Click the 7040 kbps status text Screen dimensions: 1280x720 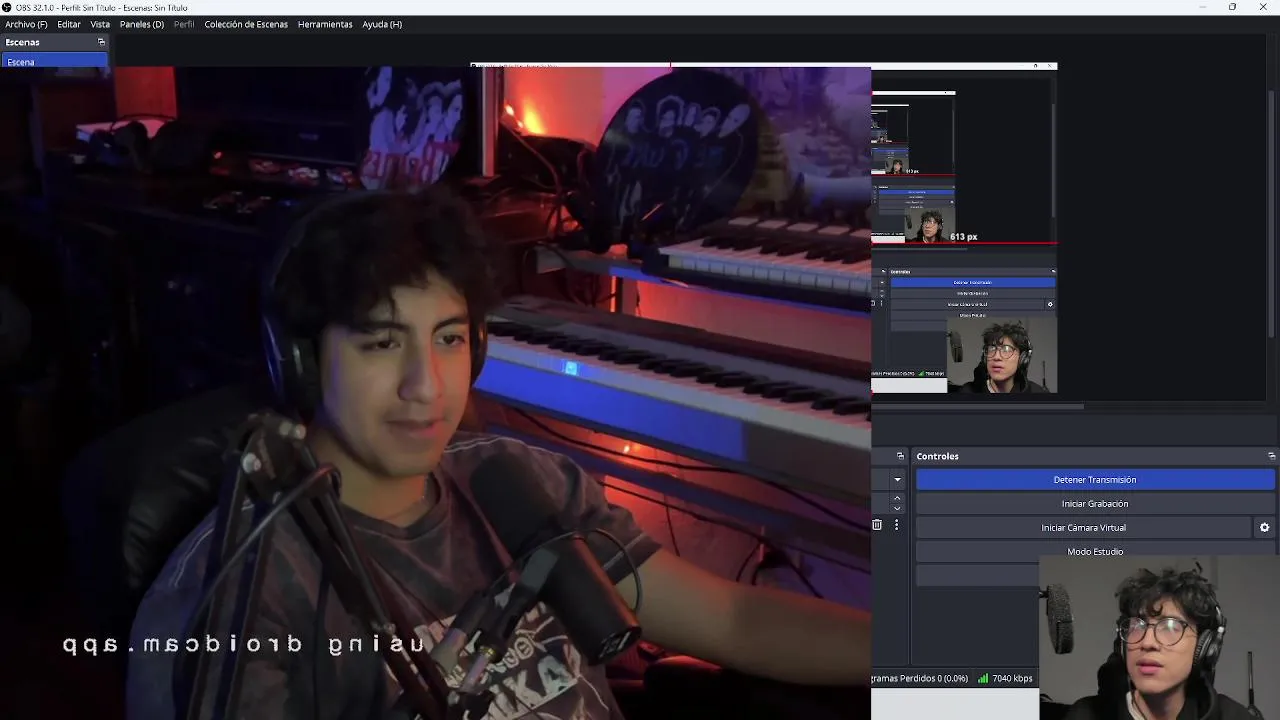pos(1012,678)
